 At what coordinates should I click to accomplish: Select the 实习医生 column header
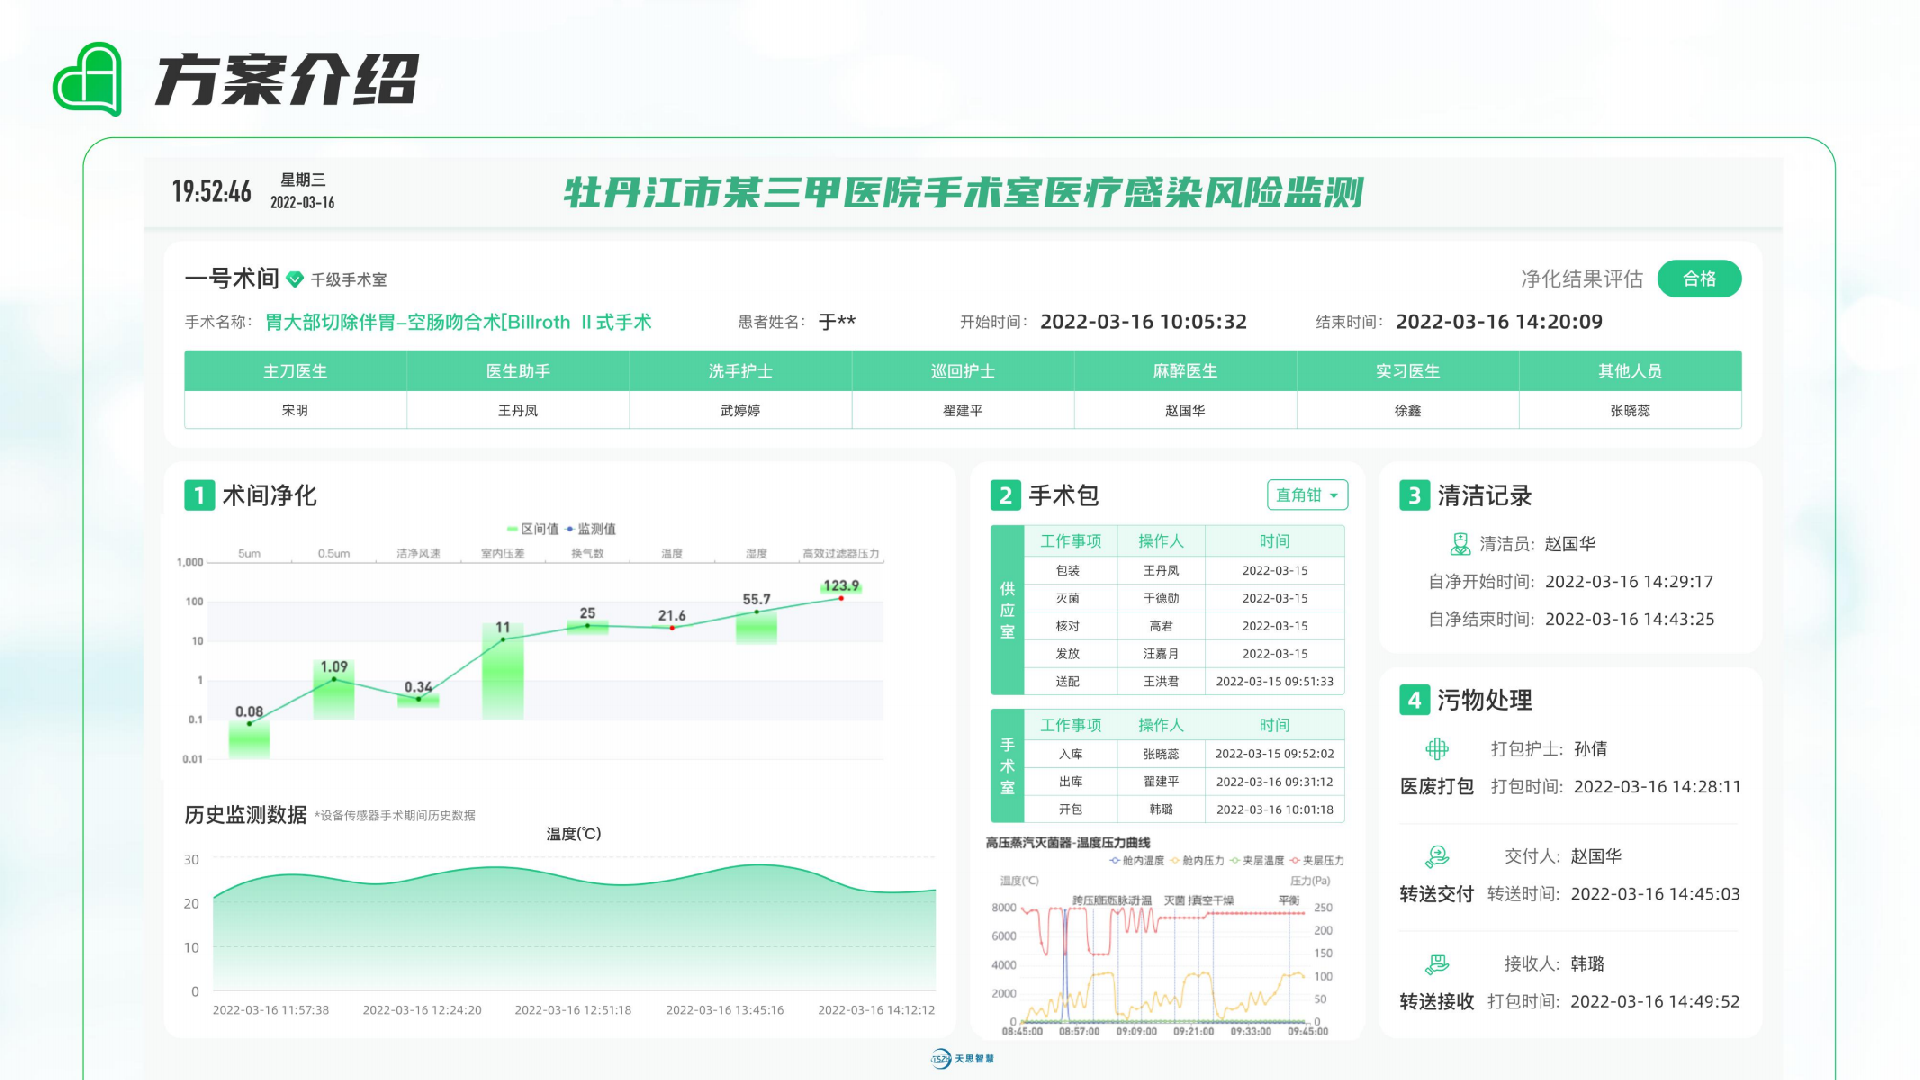tap(1408, 371)
